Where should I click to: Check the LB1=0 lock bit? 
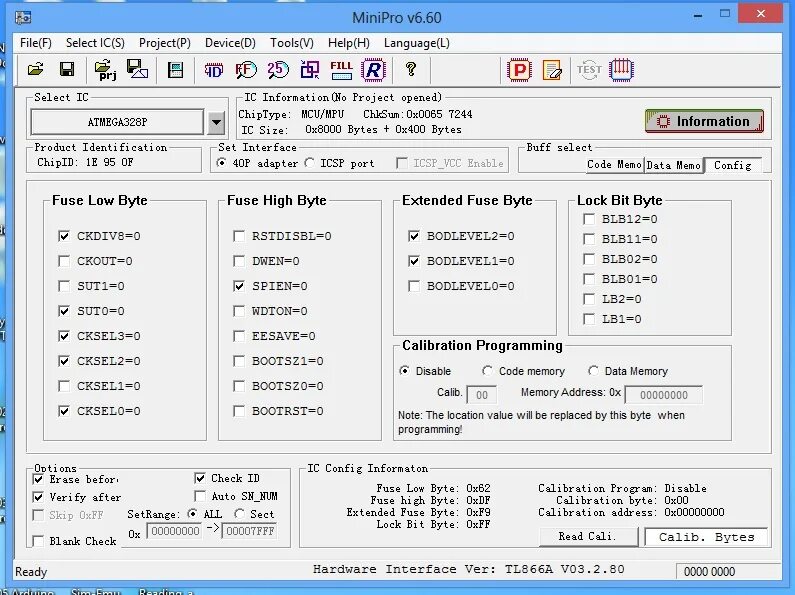[589, 319]
